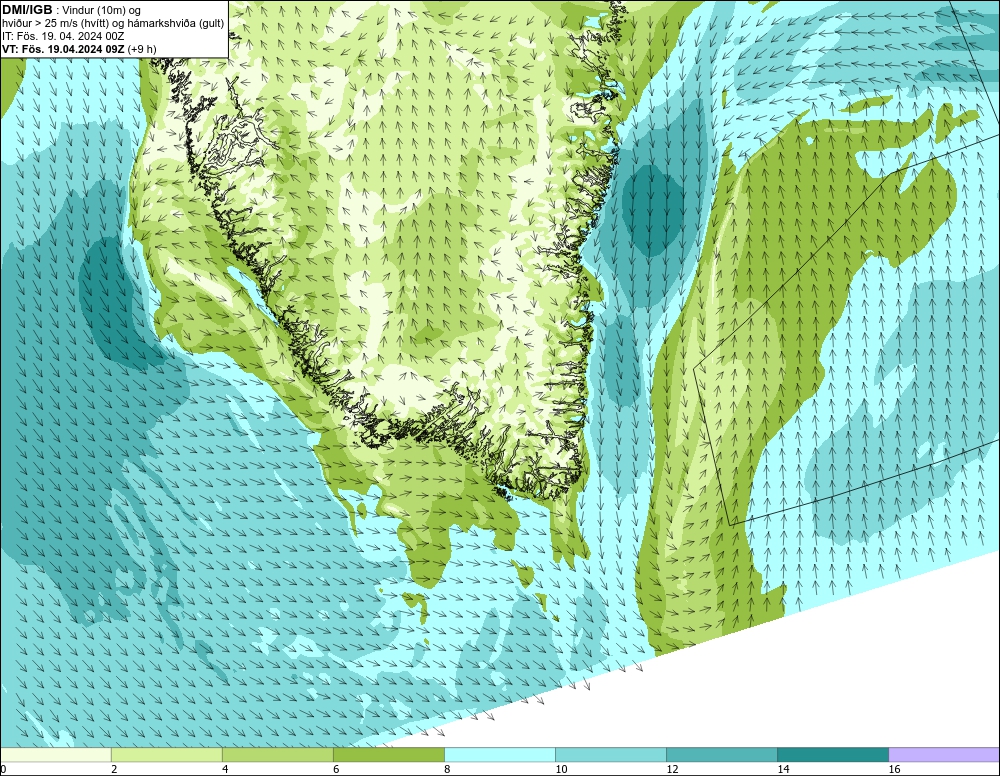1000x776 pixels.
Task: Click the light green 2-4 m/s legend swatch
Action: [x=167, y=755]
